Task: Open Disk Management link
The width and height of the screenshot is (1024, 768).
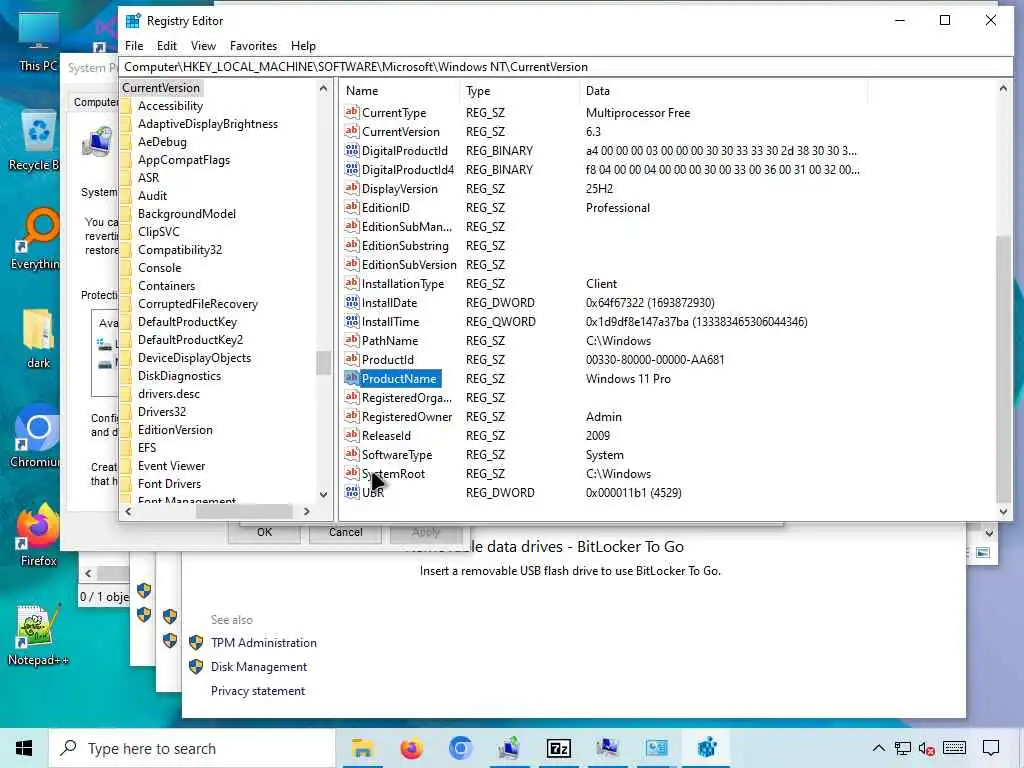Action: [x=259, y=667]
